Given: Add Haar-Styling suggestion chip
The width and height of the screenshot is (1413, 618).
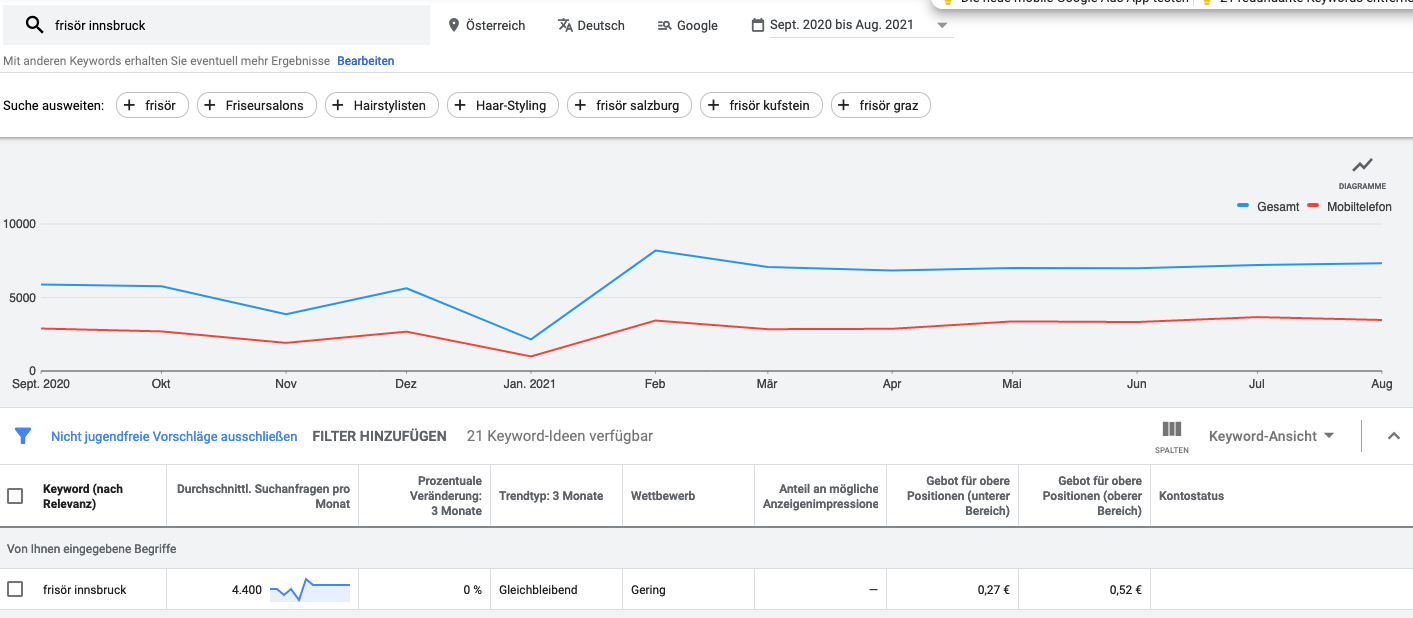Looking at the screenshot, I should pyautogui.click(x=503, y=105).
